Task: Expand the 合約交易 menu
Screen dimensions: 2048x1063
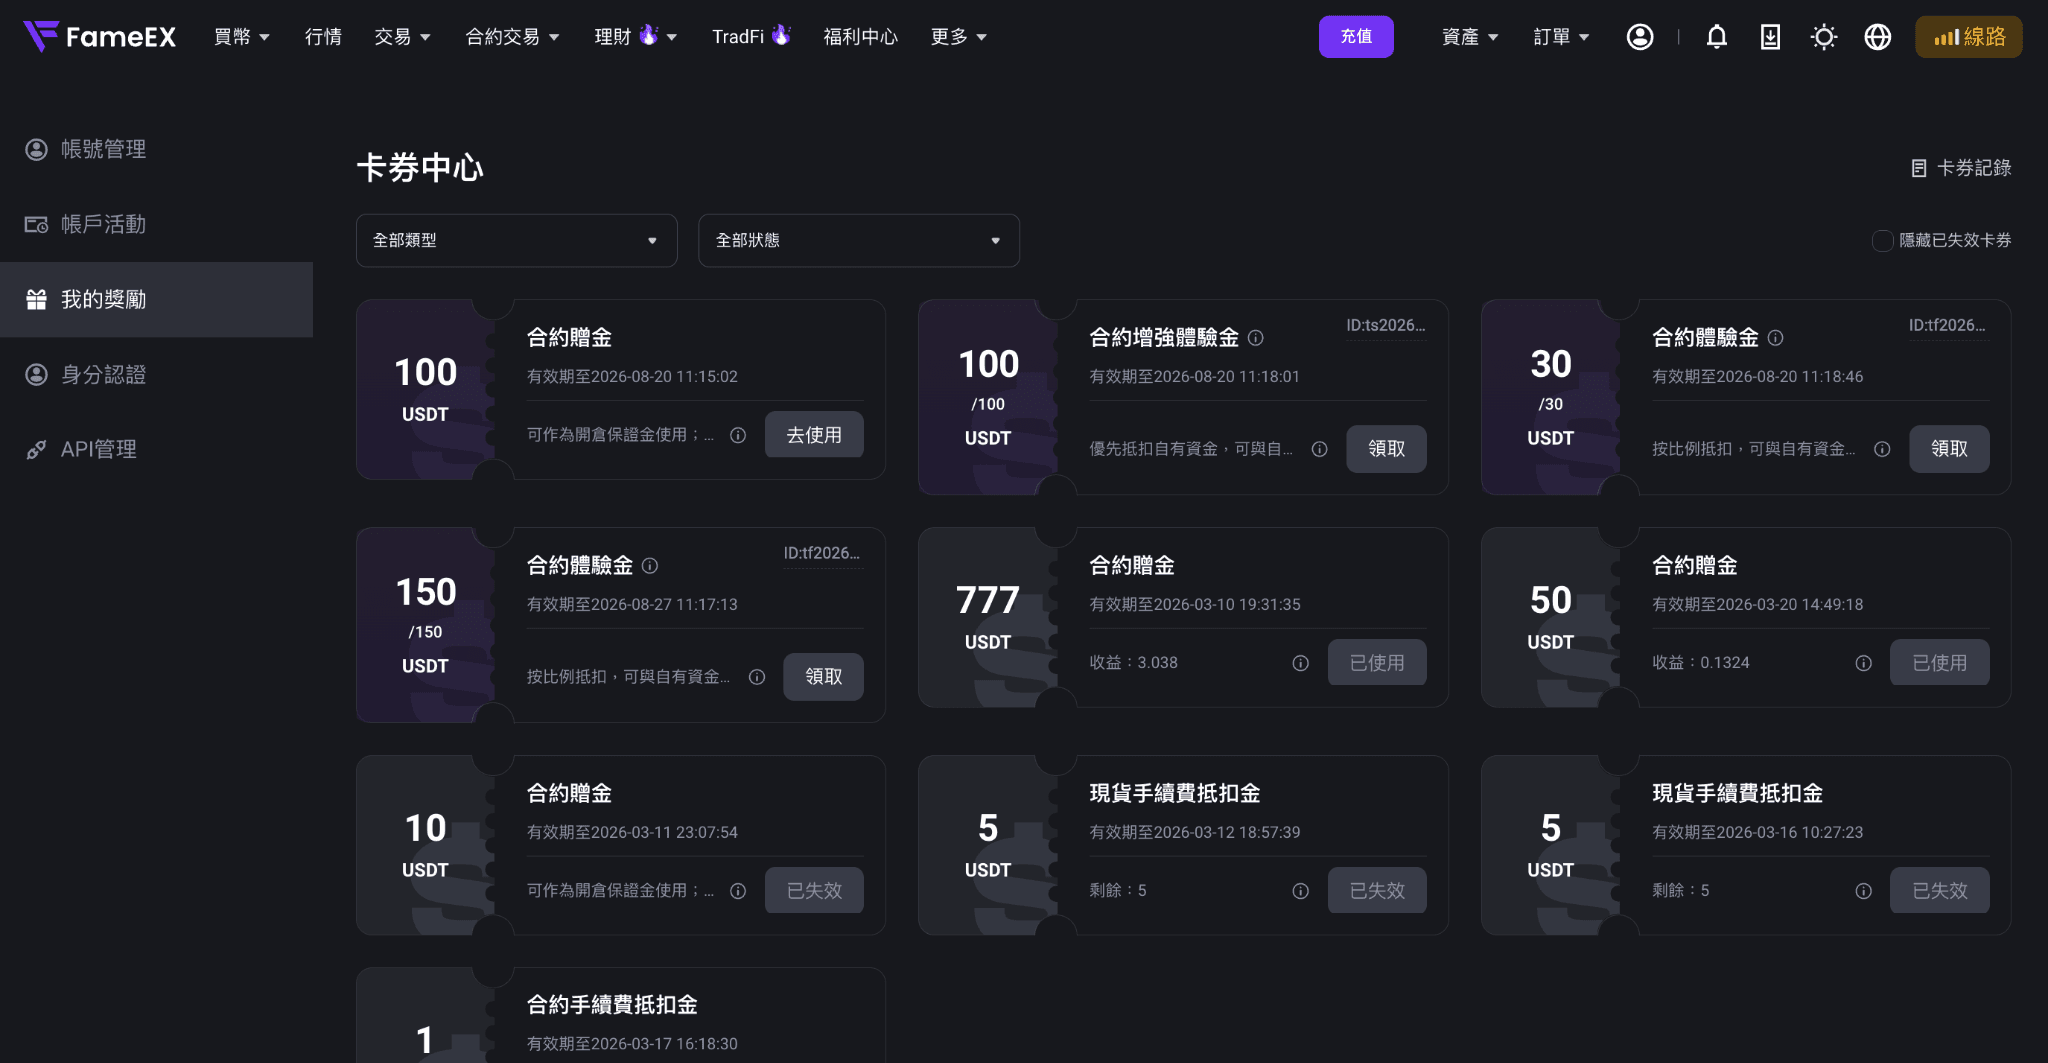Action: coord(513,37)
